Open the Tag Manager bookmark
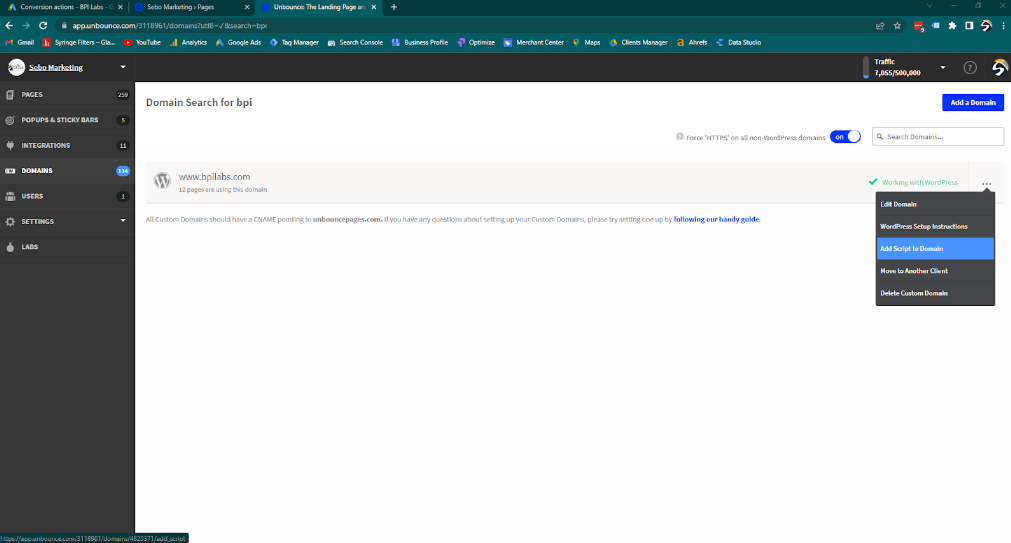 (294, 43)
